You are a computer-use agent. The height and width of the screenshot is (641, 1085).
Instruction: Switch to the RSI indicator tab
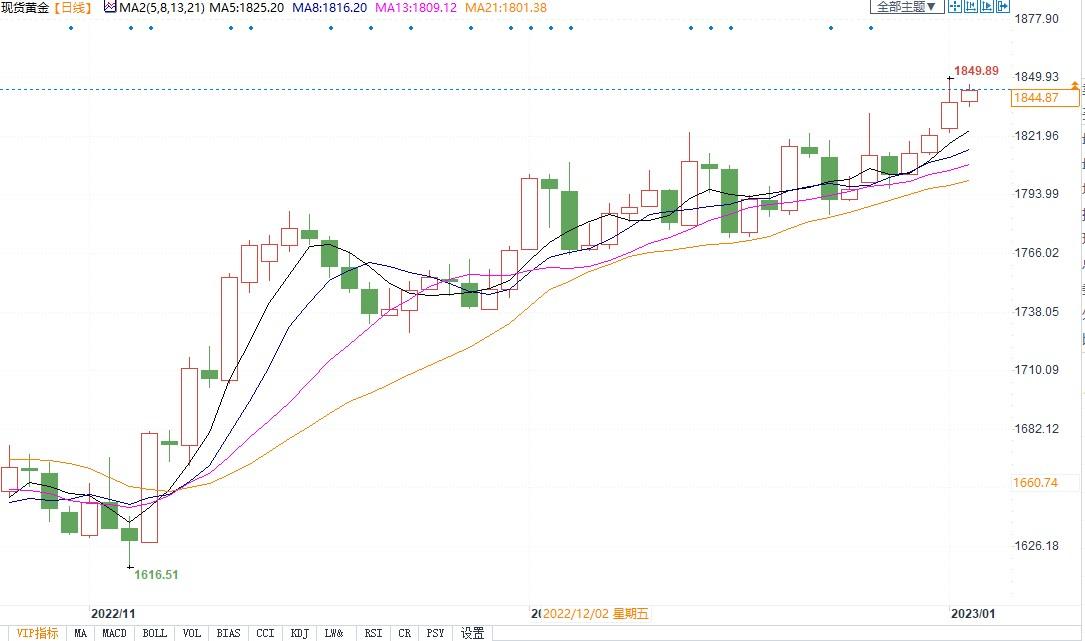[x=373, y=633]
